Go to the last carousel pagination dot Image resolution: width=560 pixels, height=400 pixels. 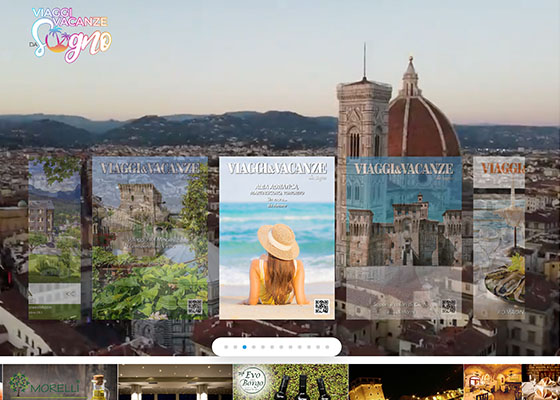click(x=327, y=347)
